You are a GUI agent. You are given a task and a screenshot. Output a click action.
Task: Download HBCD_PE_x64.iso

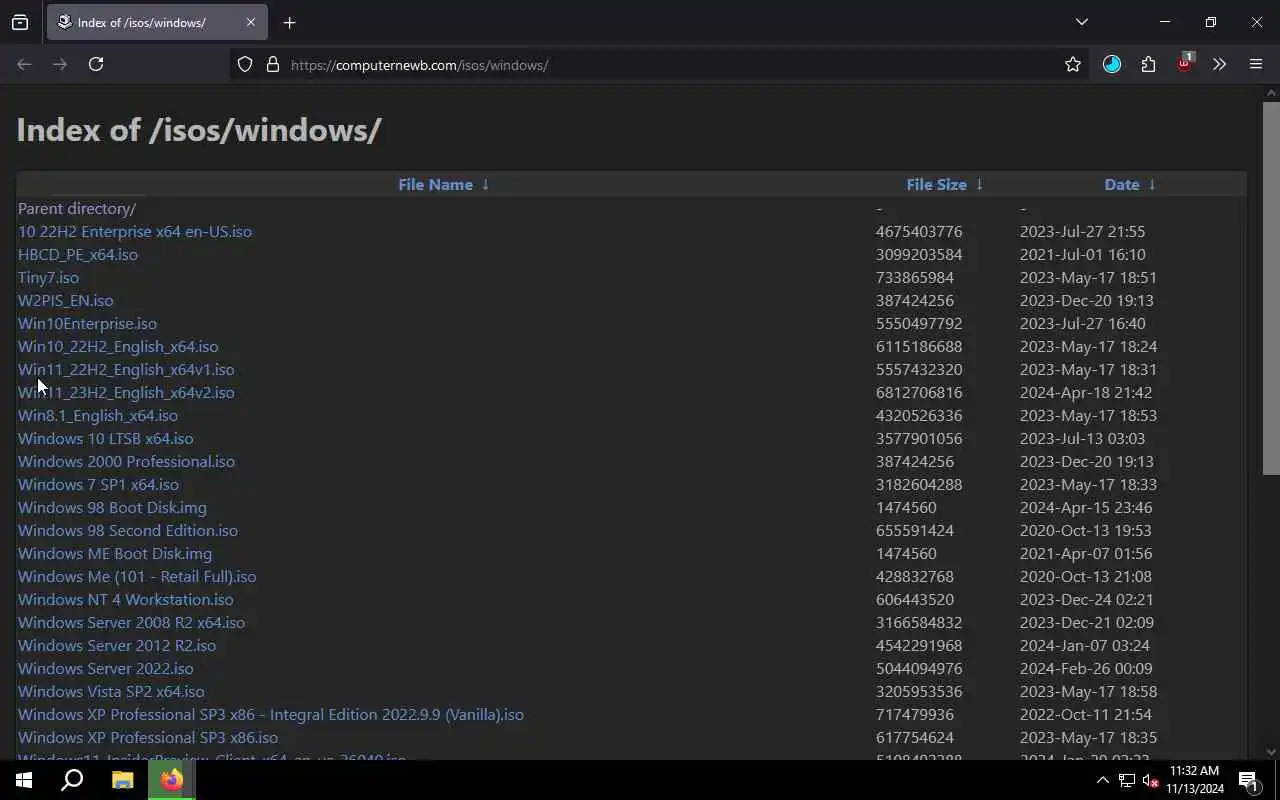[x=78, y=254]
